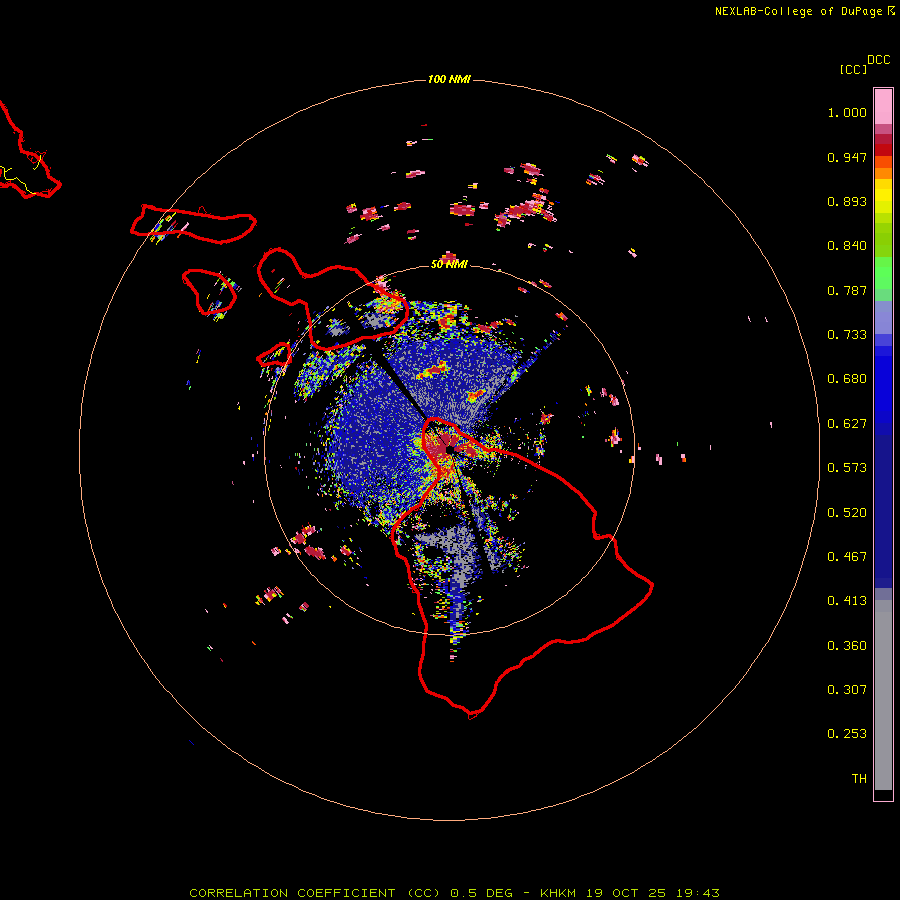Pick the light pink top color bar segment
Screen dimensions: 900x900
(x=883, y=107)
